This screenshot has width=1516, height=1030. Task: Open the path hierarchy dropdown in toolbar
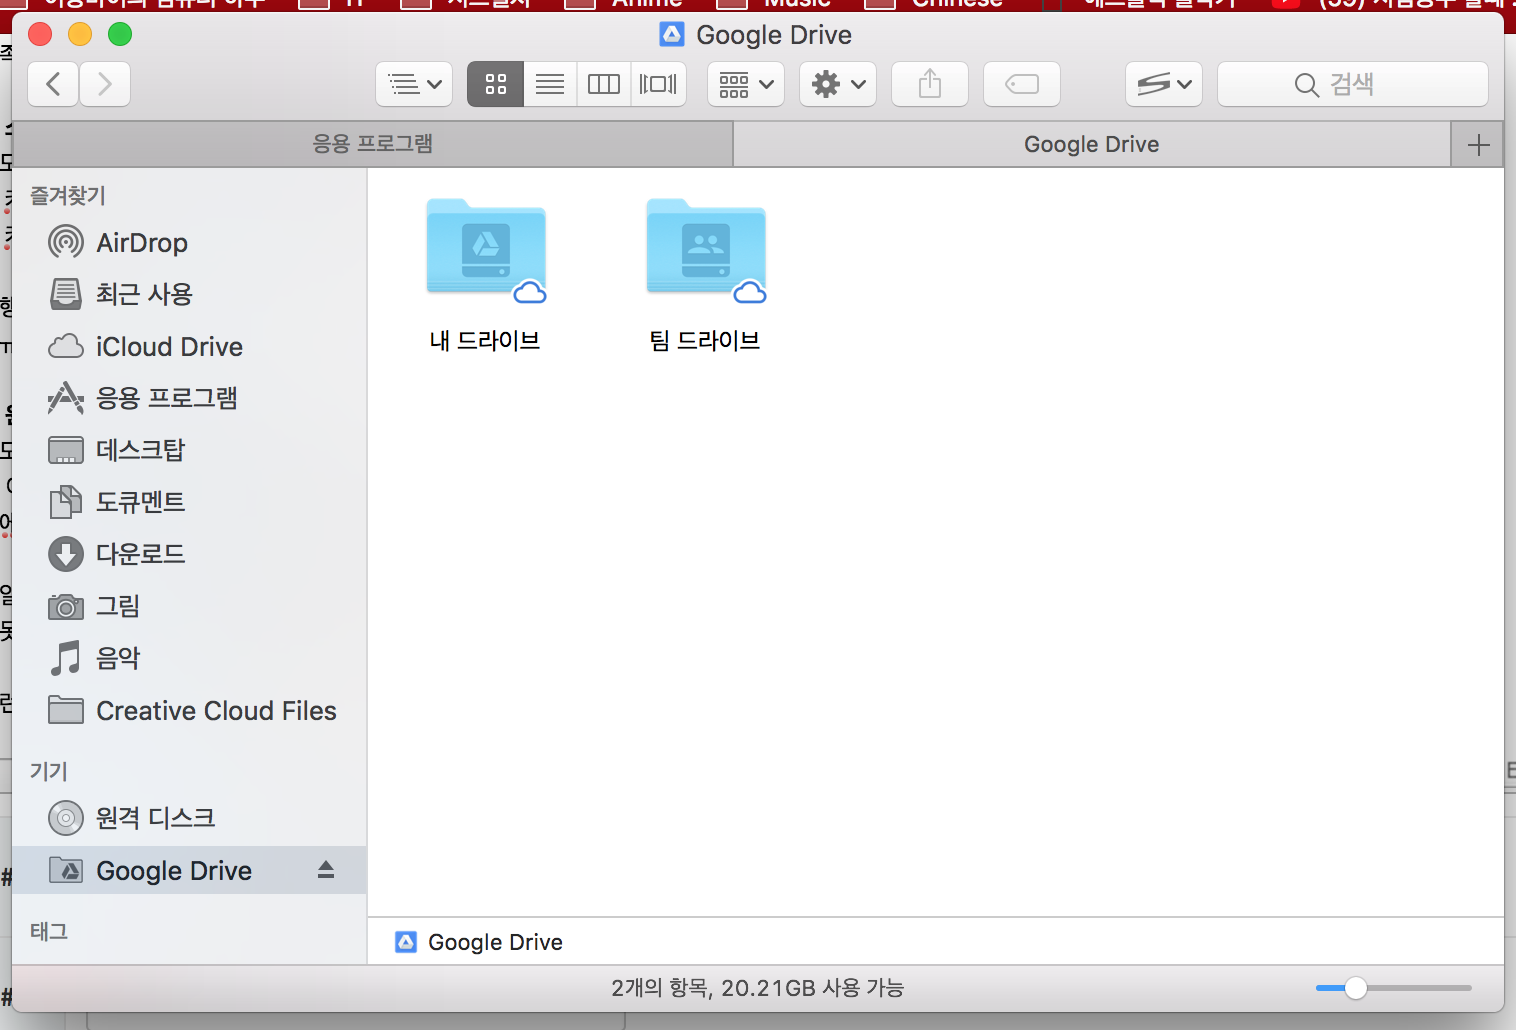tap(414, 84)
